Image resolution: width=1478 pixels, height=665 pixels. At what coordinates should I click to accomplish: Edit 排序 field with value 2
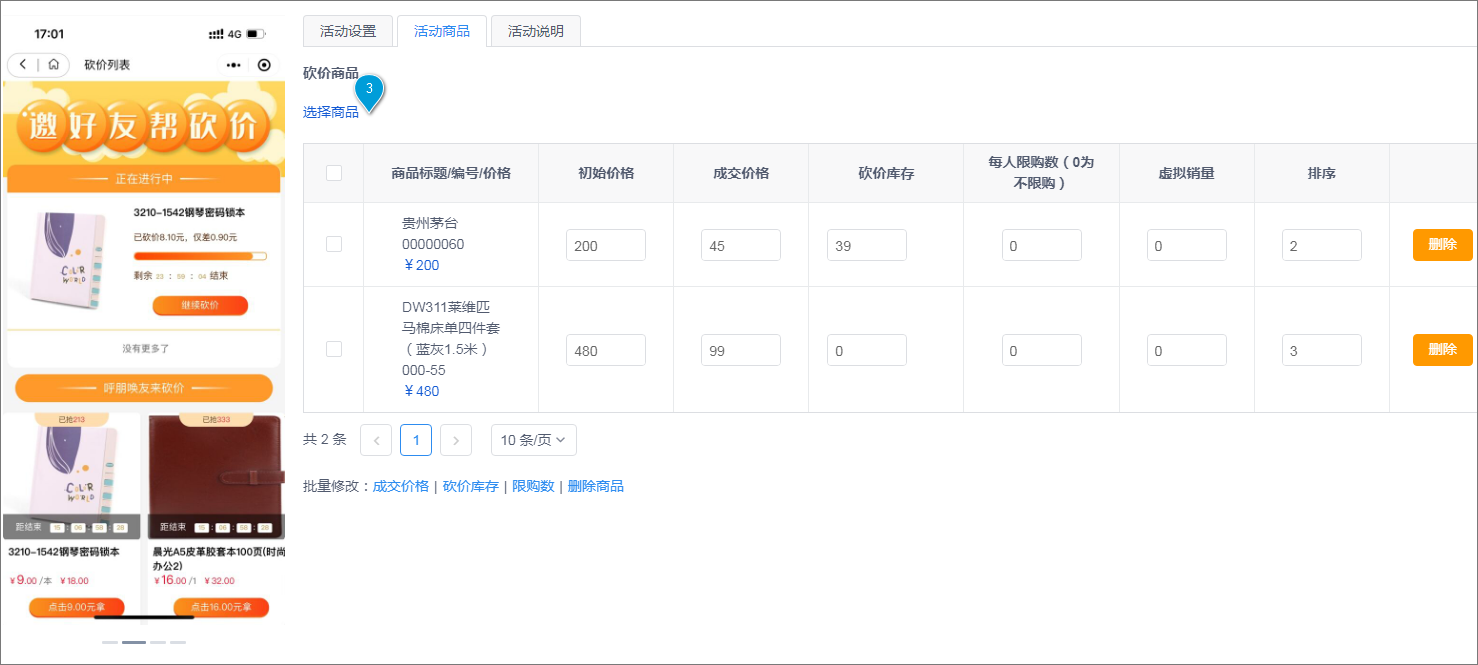[1322, 245]
